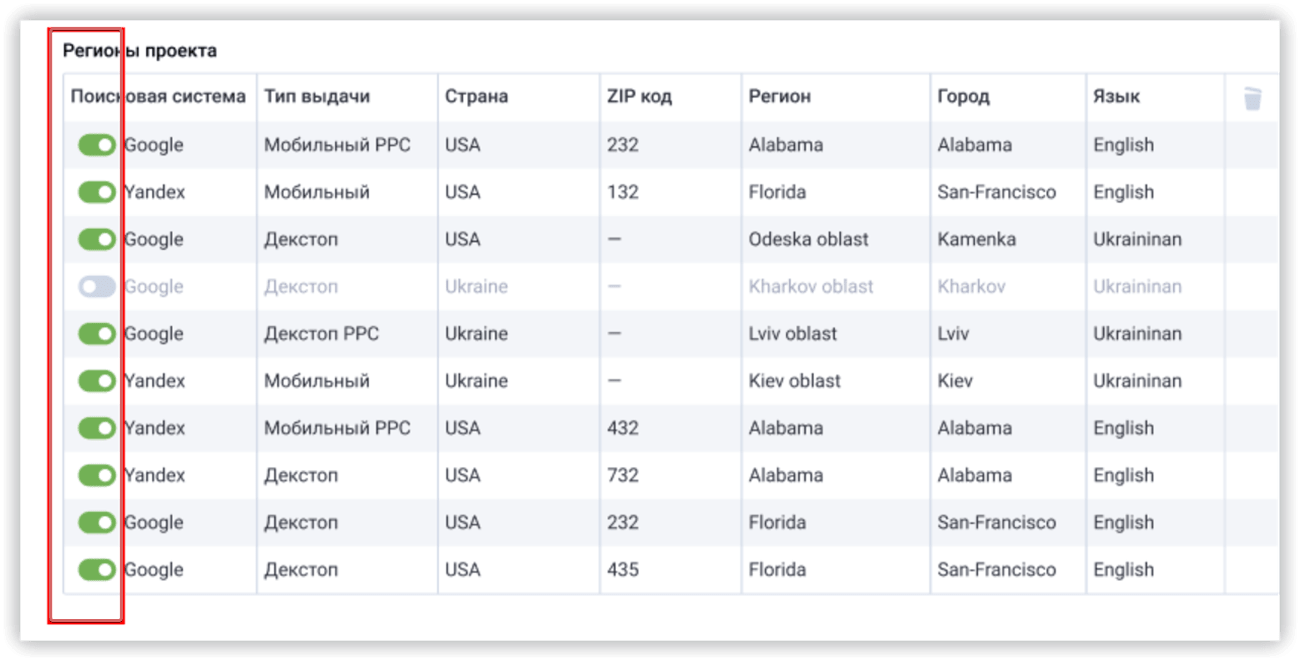
Task: Switch off toggle for Odeska oblast row
Action: point(97,239)
